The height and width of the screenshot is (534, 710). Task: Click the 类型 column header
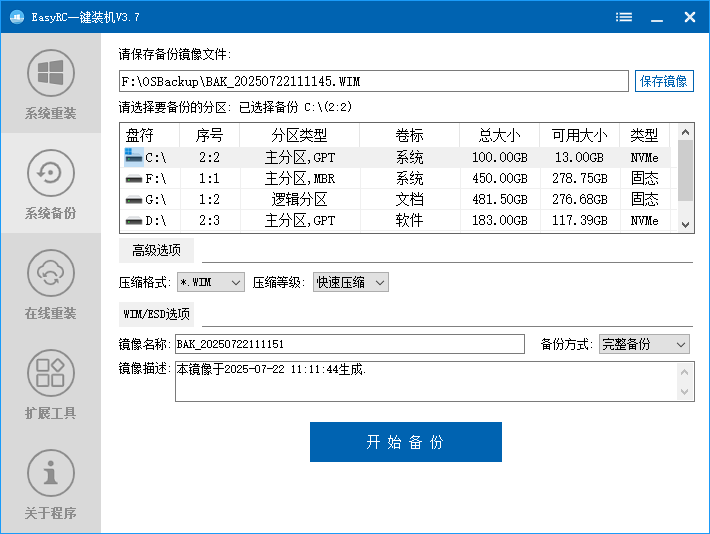(x=644, y=135)
